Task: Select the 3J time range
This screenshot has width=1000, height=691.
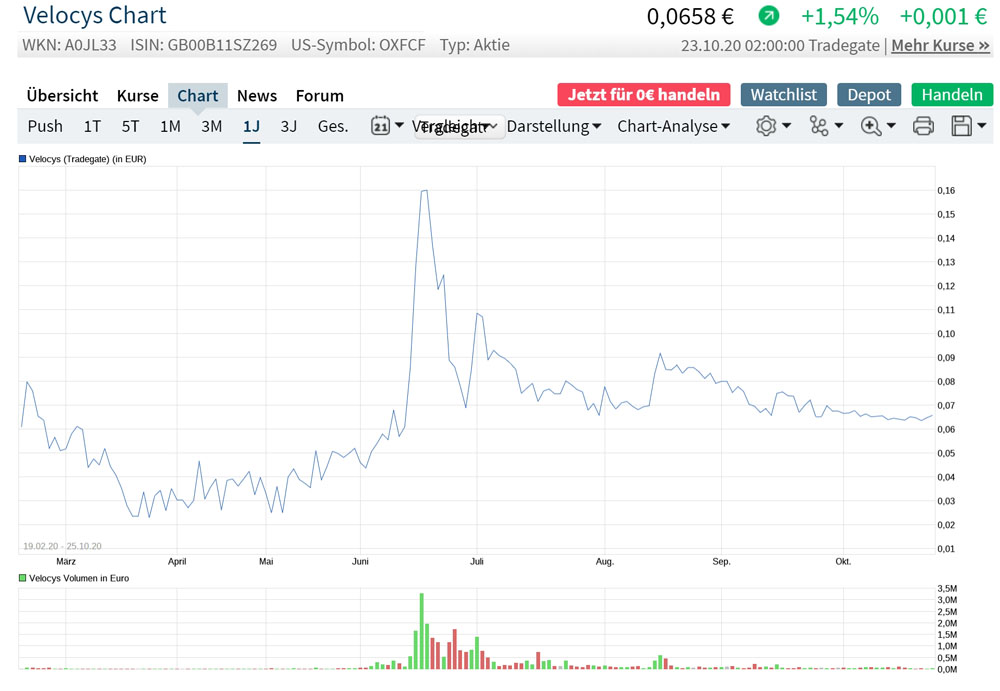Action: (289, 126)
